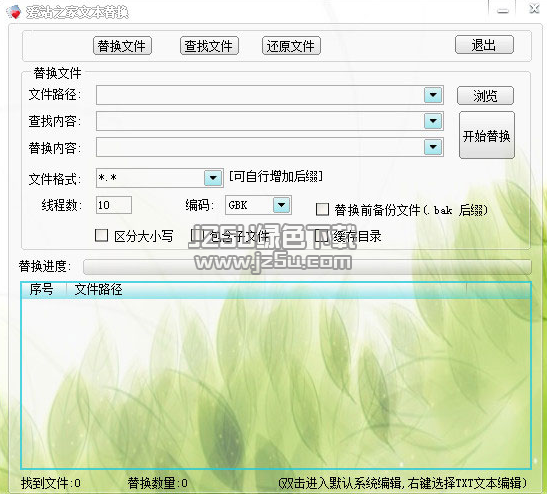The height and width of the screenshot is (494, 547).
Task: Expand the 替换内容 dropdown arrow
Action: click(433, 147)
